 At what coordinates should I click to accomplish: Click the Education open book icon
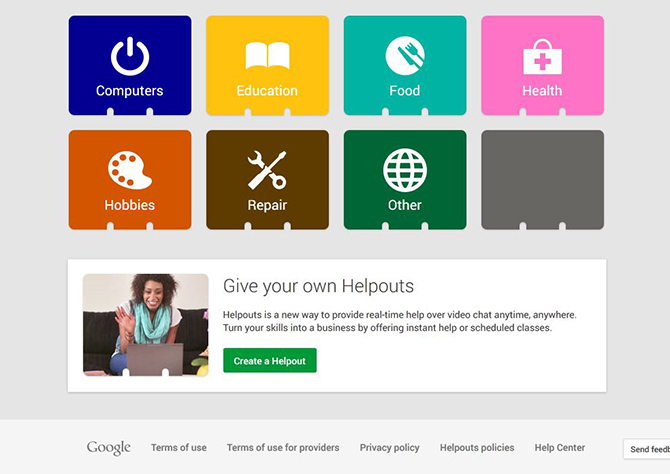point(267,56)
